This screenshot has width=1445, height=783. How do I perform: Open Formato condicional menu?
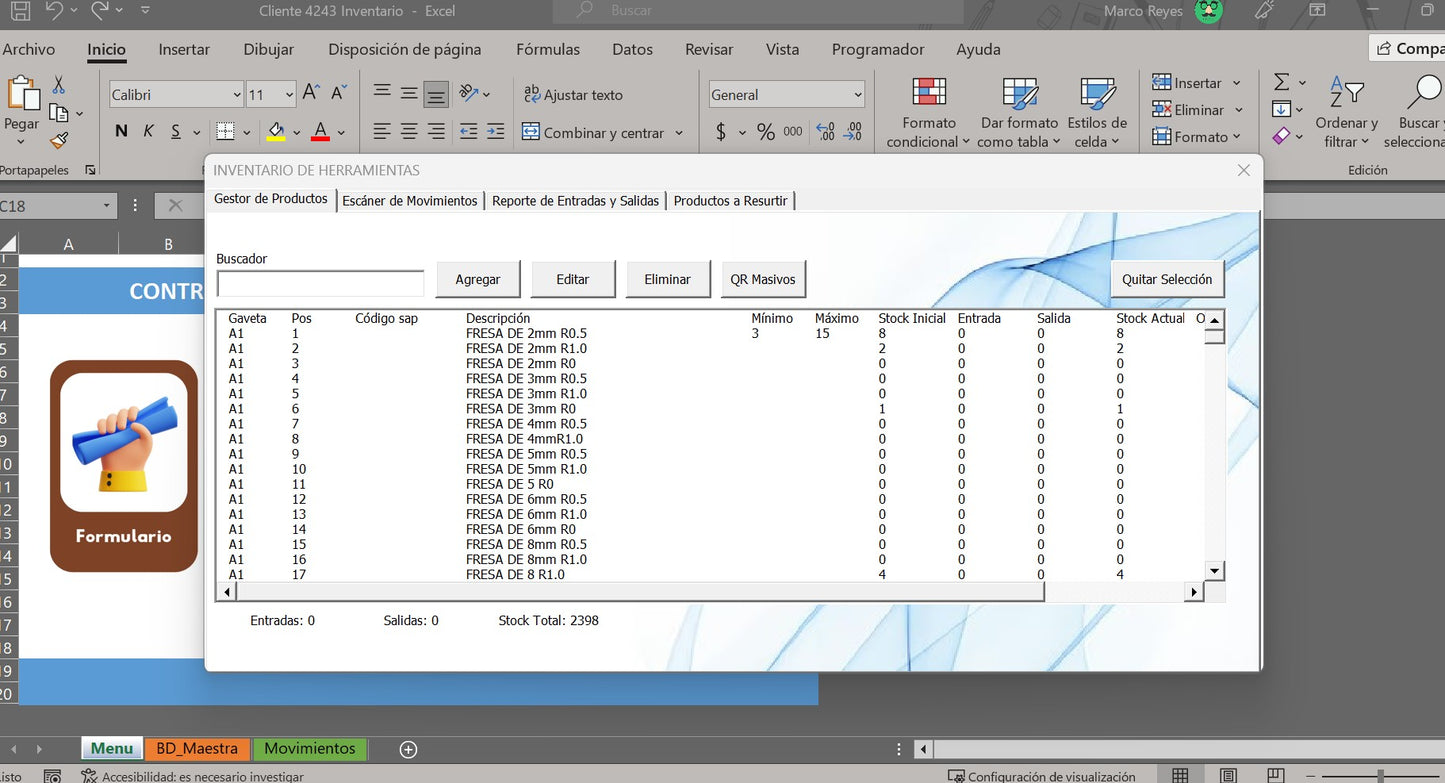coord(929,113)
